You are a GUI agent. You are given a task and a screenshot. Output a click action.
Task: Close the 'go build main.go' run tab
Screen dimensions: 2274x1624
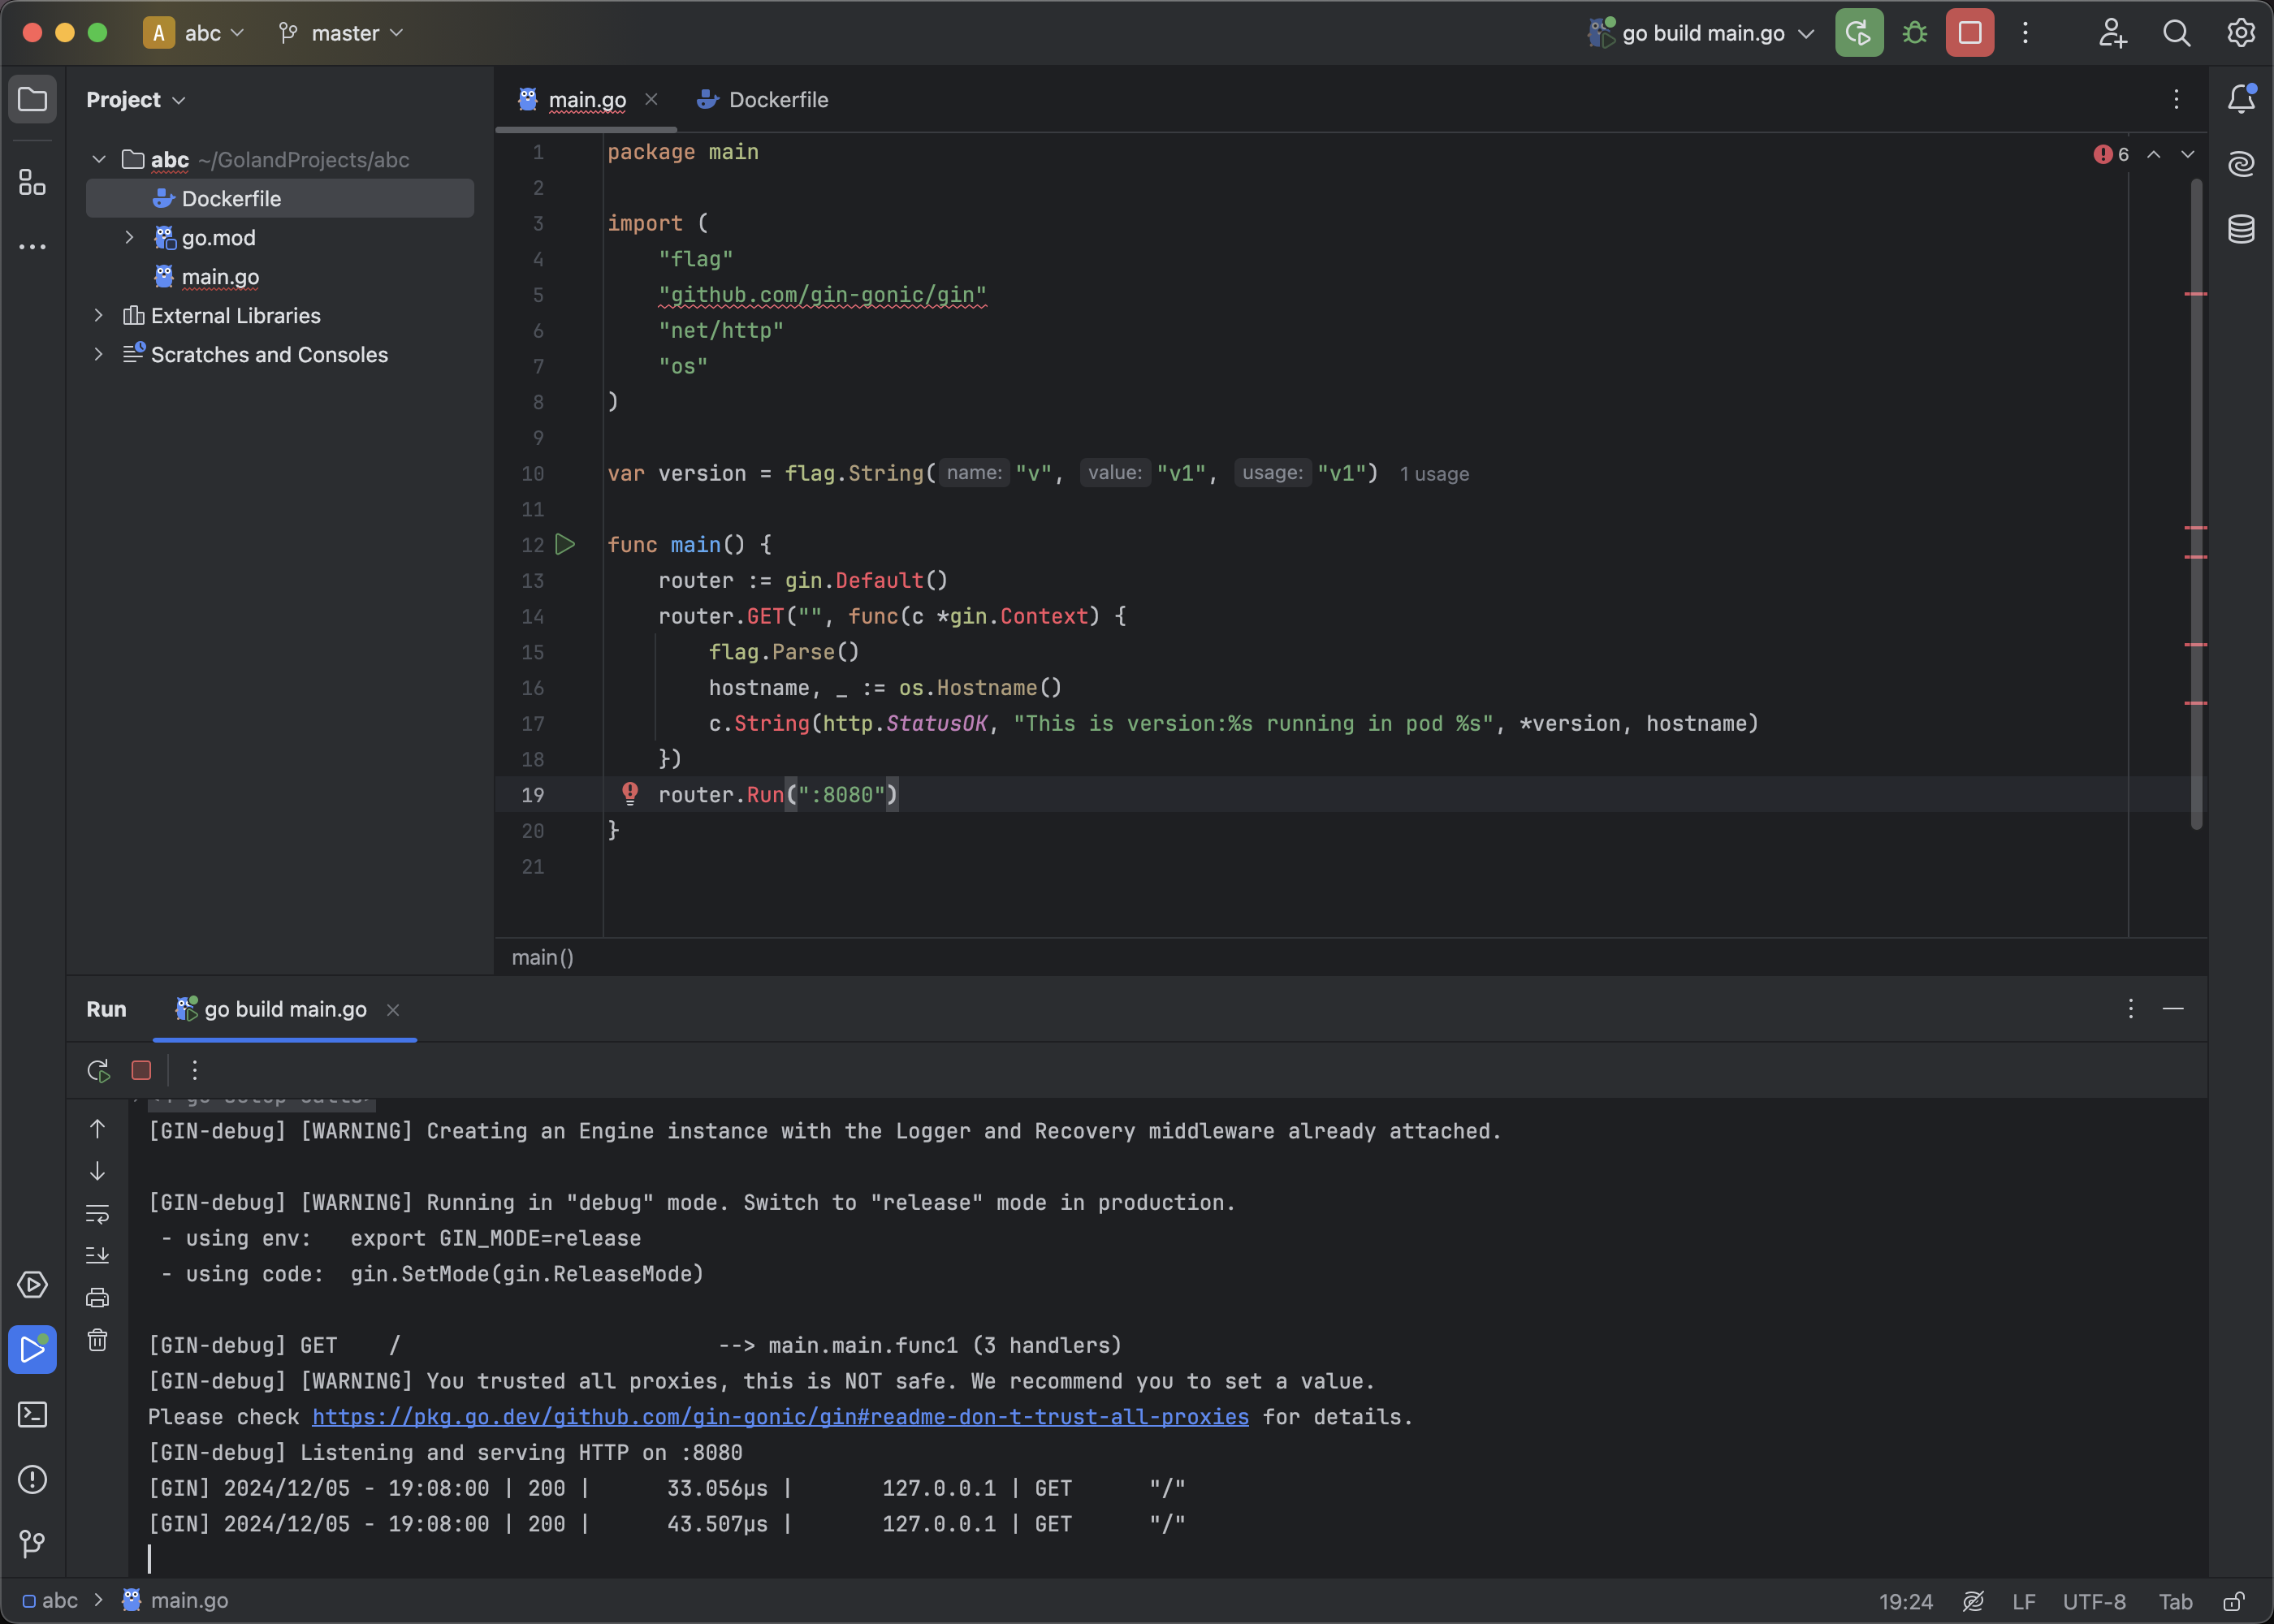coord(393,1010)
